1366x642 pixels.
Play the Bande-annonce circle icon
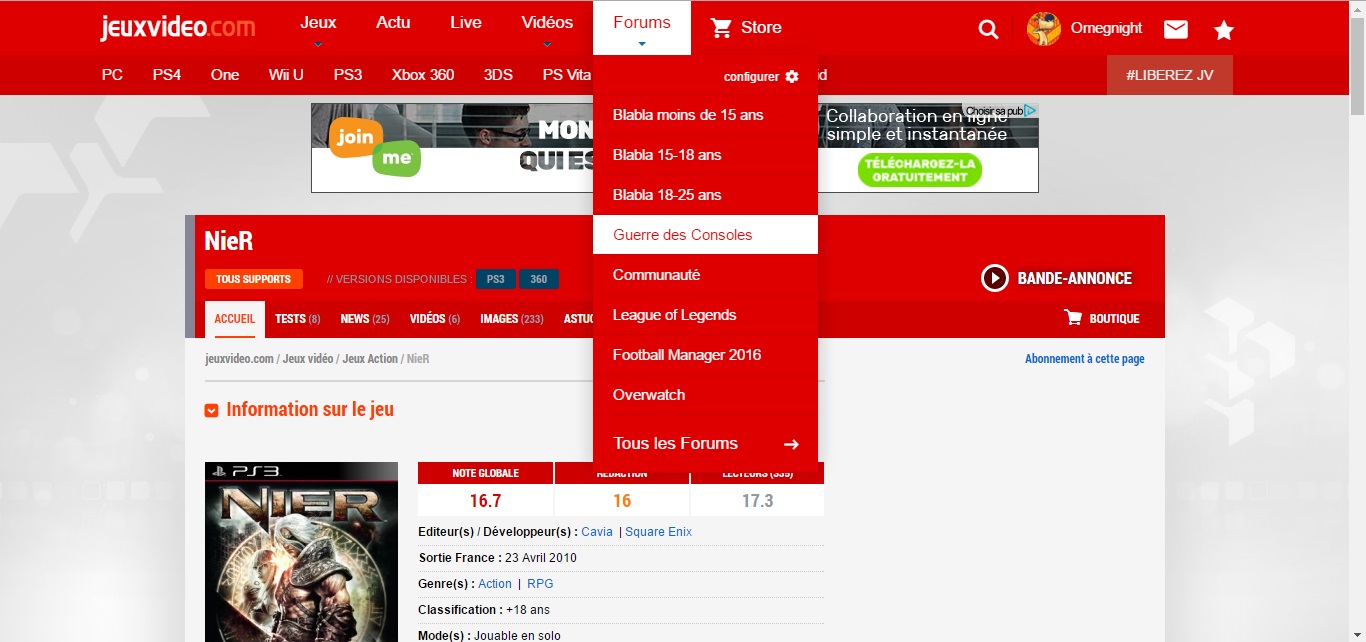[x=995, y=278]
